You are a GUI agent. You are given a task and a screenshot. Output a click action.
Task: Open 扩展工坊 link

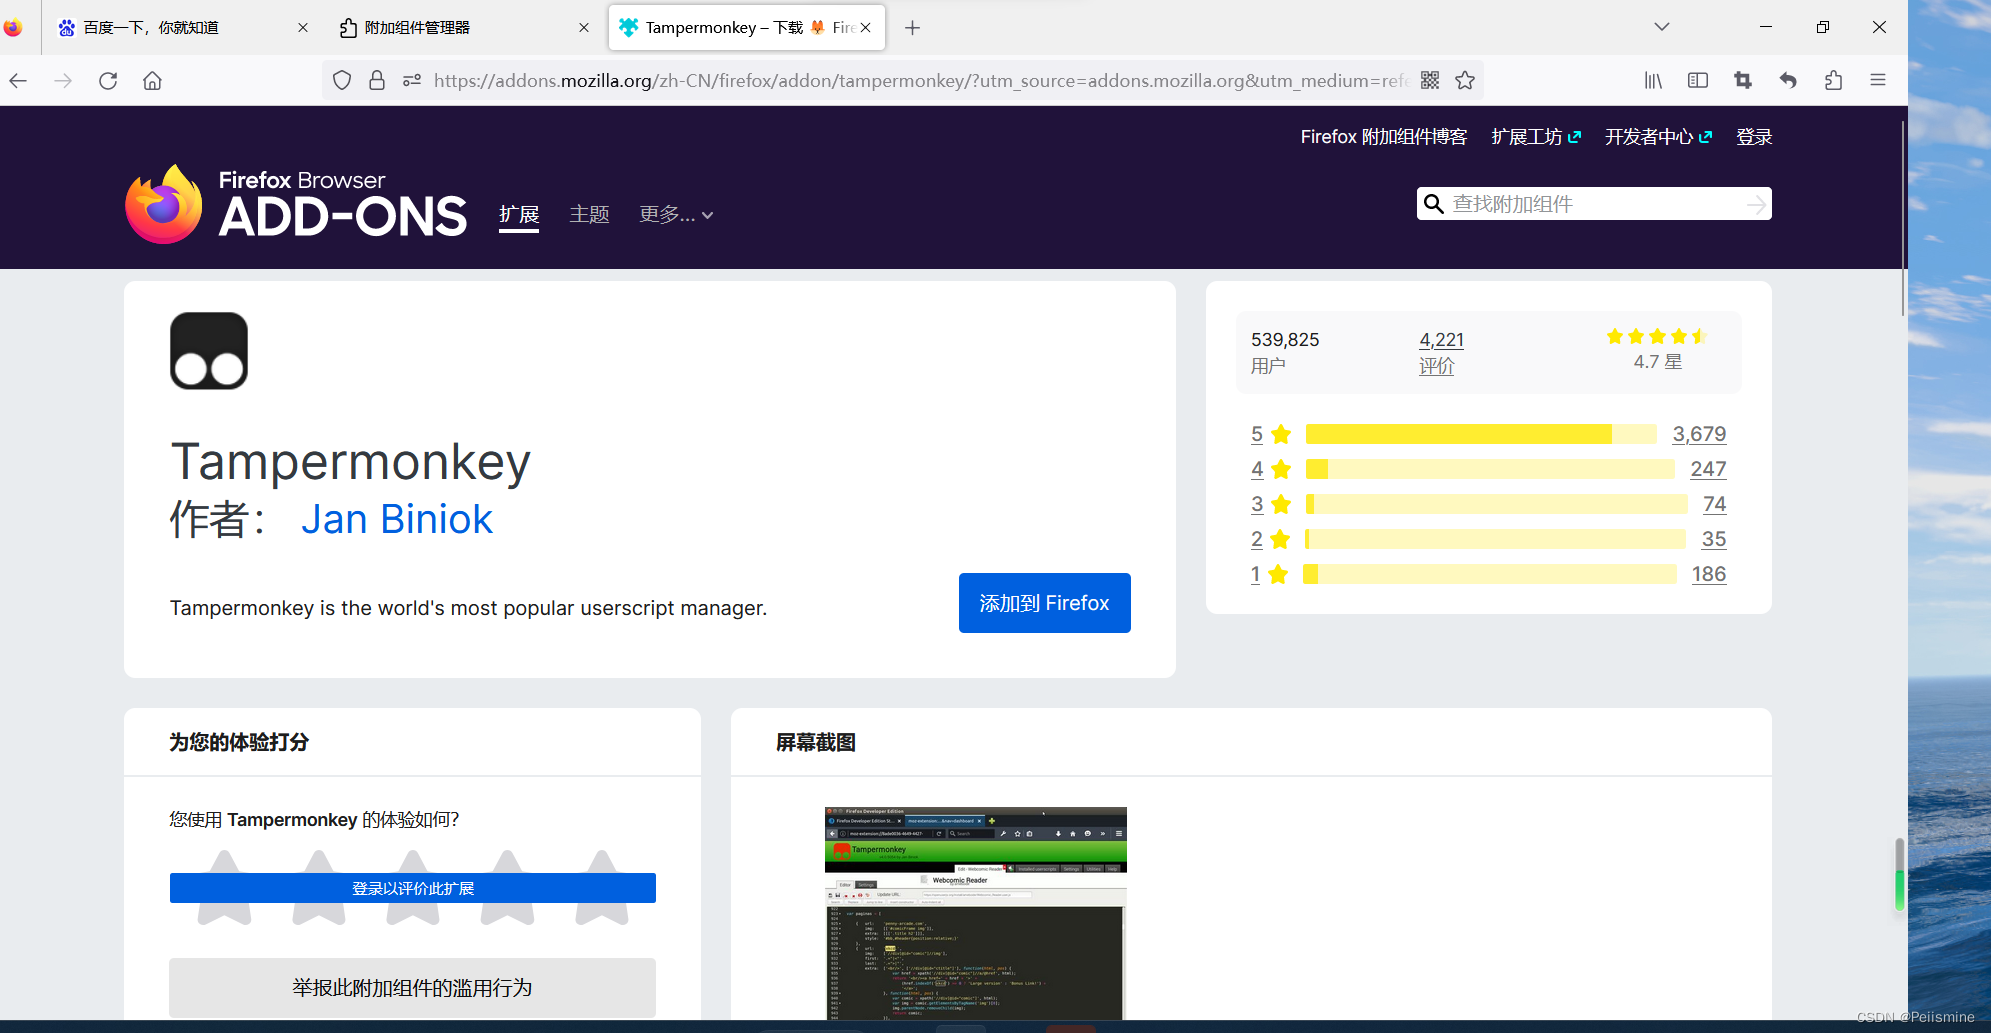(x=1536, y=137)
